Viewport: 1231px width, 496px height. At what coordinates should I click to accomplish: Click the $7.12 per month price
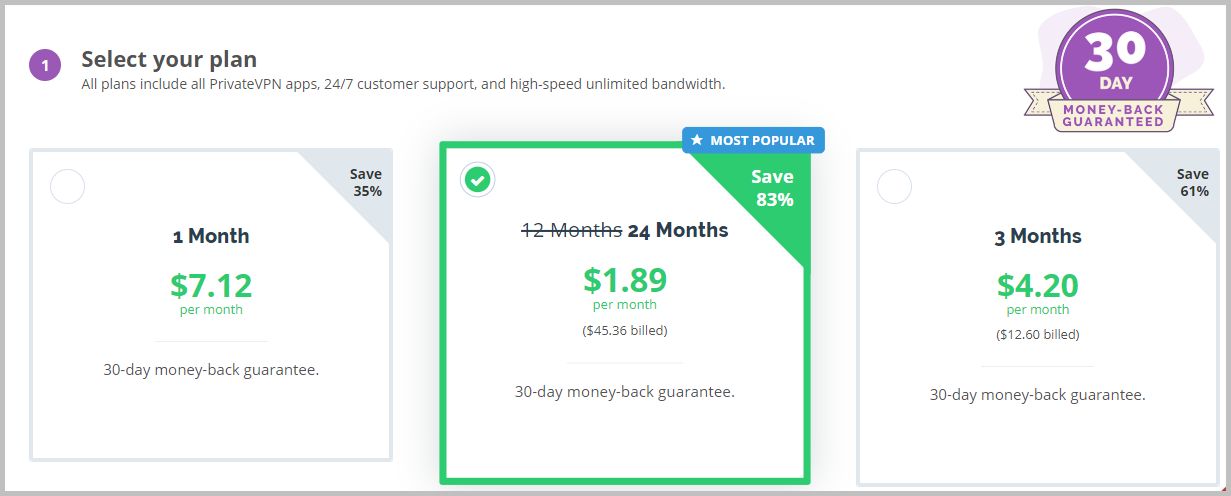click(211, 291)
